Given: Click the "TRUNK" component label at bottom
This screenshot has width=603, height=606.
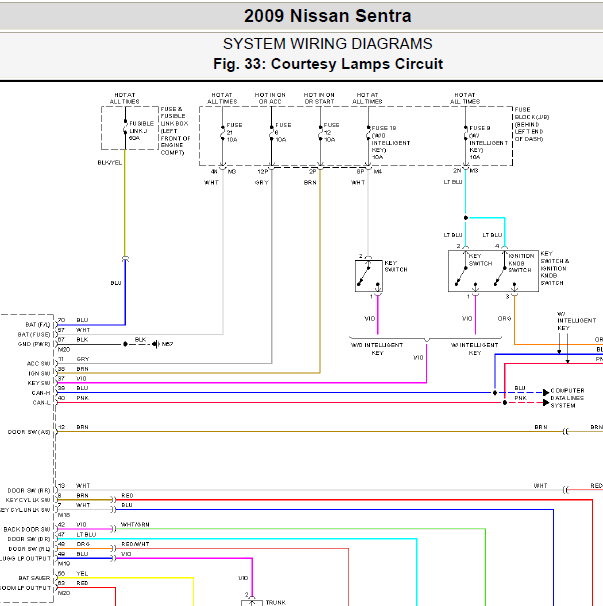Looking at the screenshot, I should coord(276,602).
